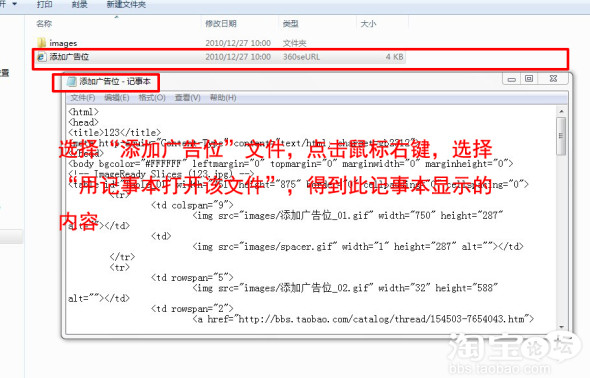The height and width of the screenshot is (378, 590).
Task: Open the 文件(F) menu in Notepad
Action: click(x=83, y=98)
